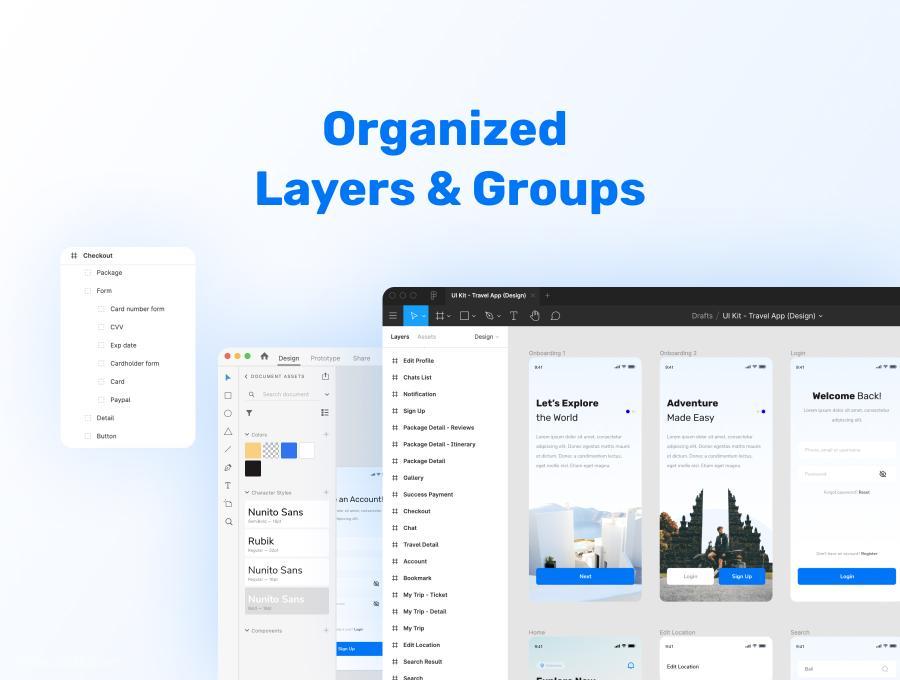Toggle the checkbox beside Package layer
Viewport: 900px width, 680px height.
click(88, 273)
